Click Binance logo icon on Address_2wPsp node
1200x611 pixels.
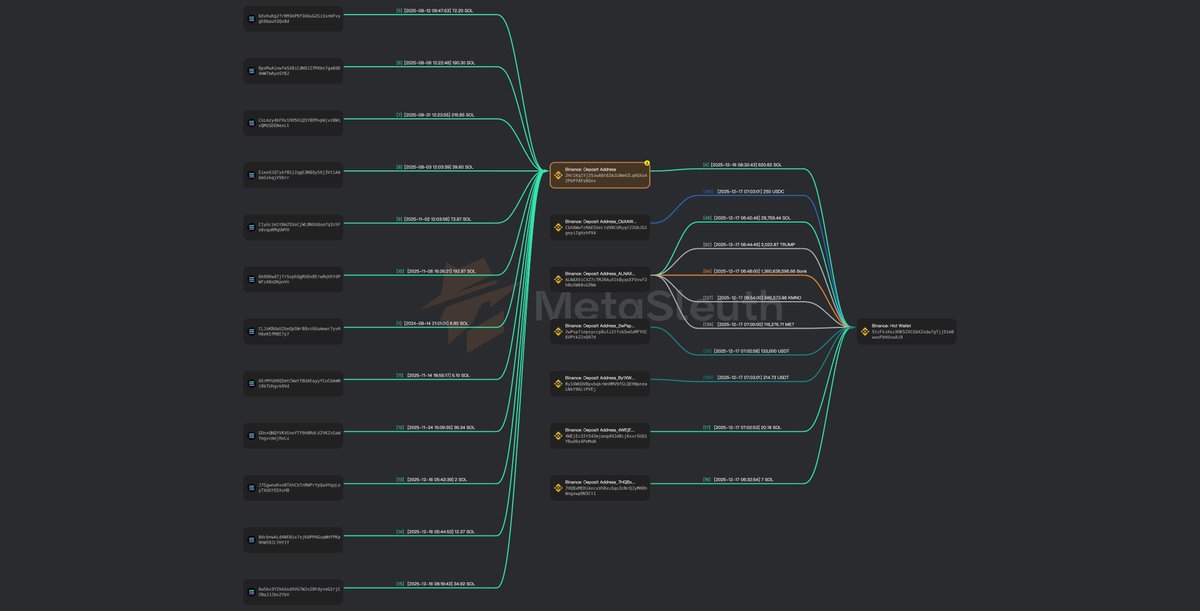point(558,331)
